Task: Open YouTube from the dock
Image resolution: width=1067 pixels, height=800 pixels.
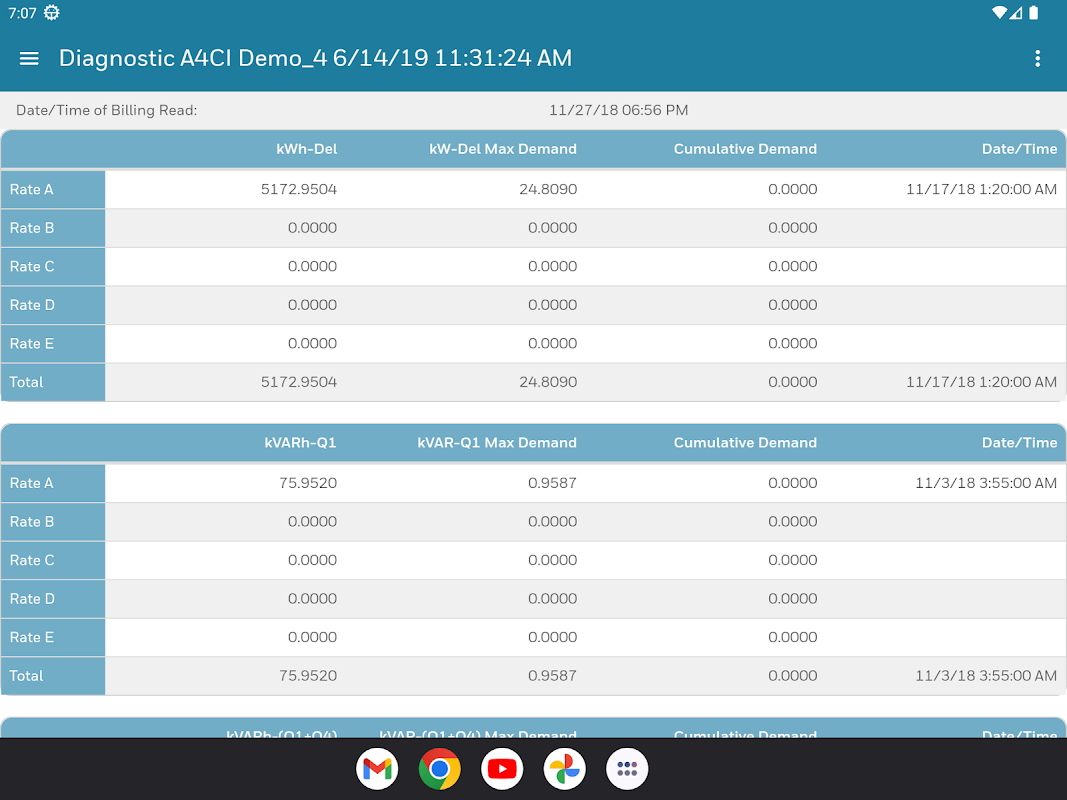Action: coord(502,769)
